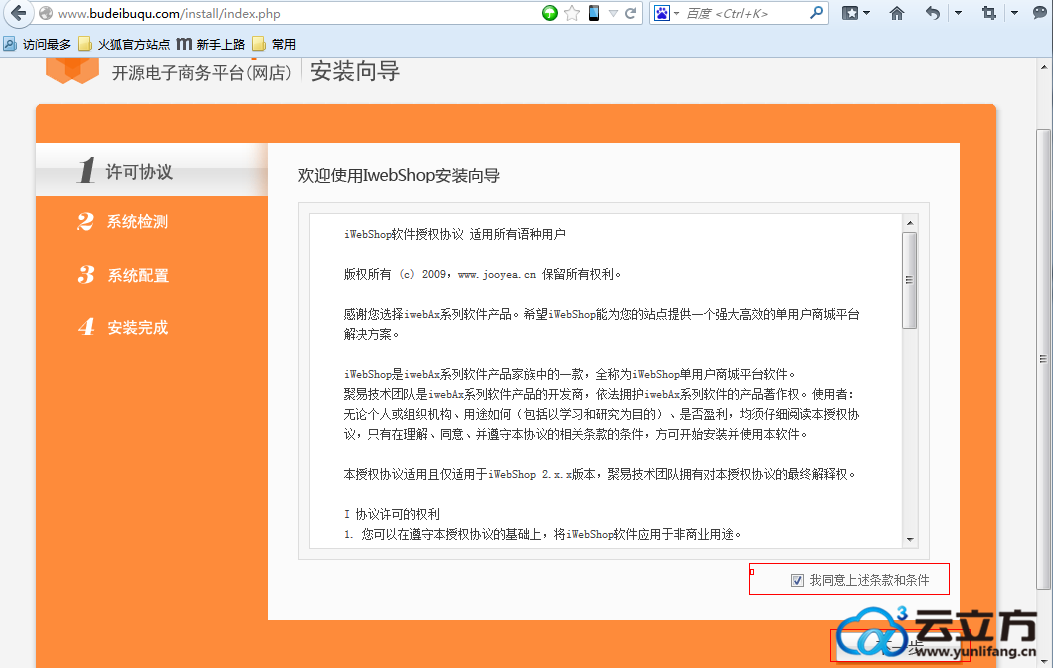Click the license agreement scrollbar thumb
This screenshot has height=668, width=1053.
(910, 281)
